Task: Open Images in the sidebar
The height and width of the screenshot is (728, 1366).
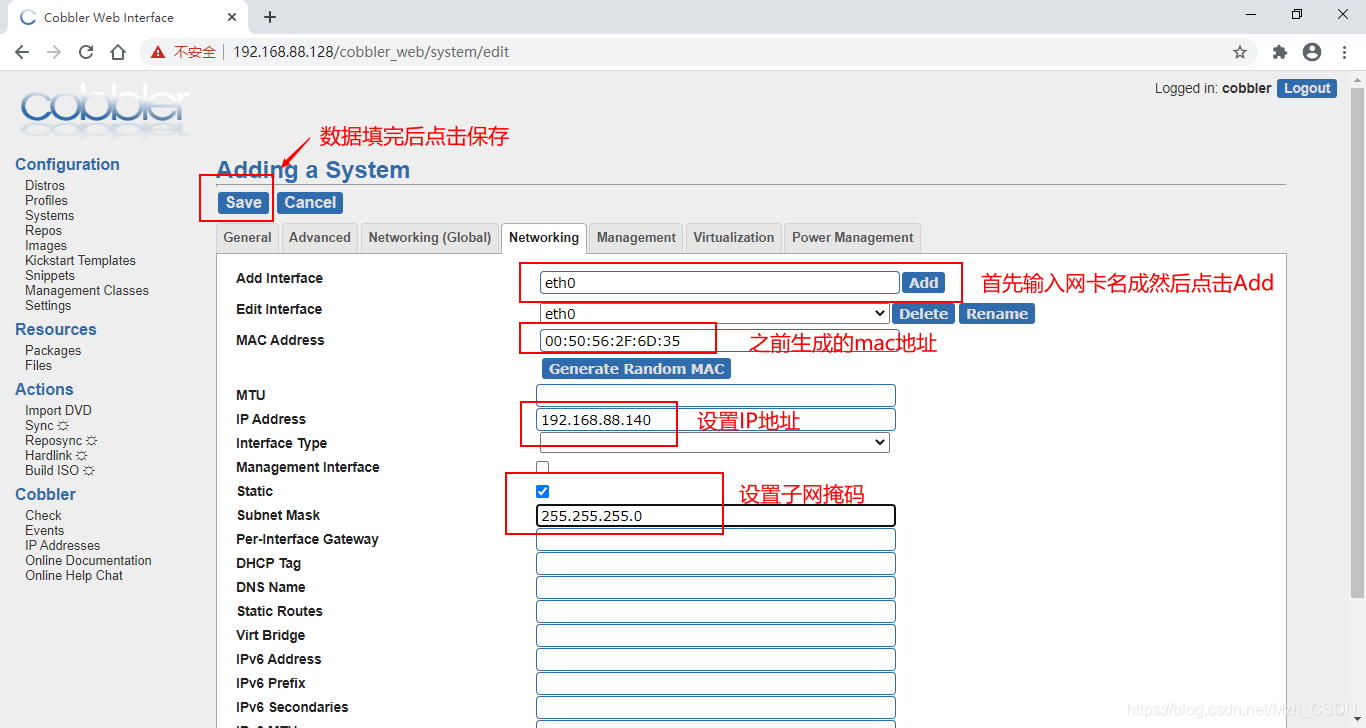Action: click(46, 245)
